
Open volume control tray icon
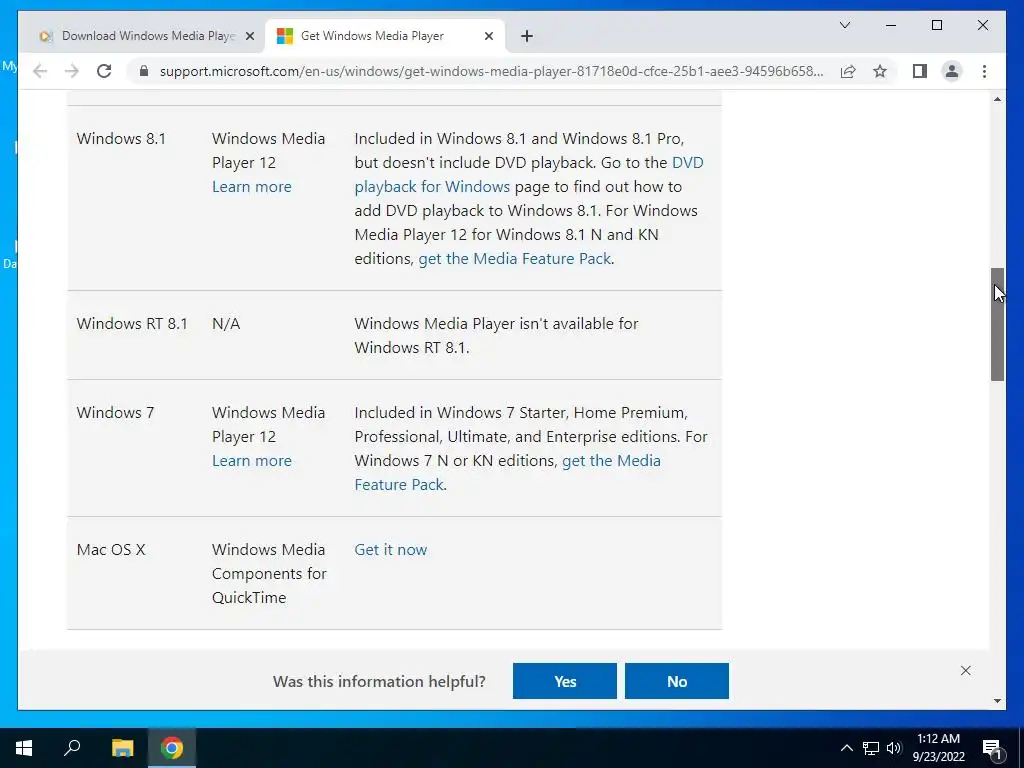pos(894,748)
